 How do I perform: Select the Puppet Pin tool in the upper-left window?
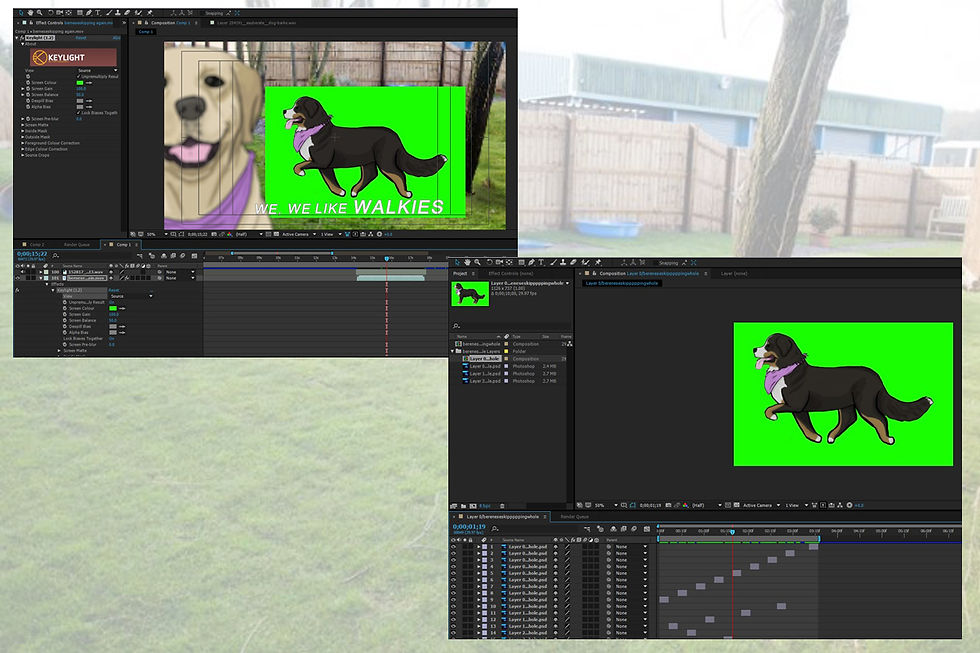[149, 13]
